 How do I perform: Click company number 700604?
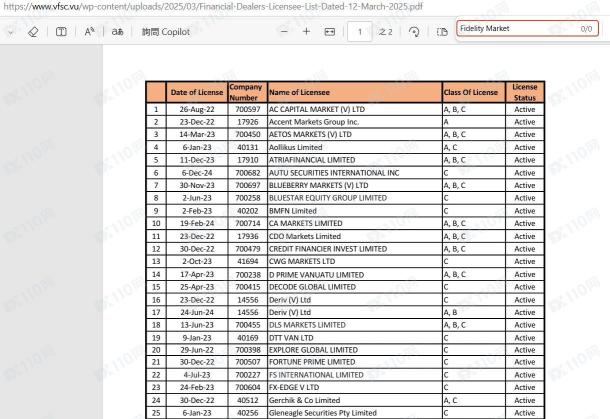(x=248, y=387)
